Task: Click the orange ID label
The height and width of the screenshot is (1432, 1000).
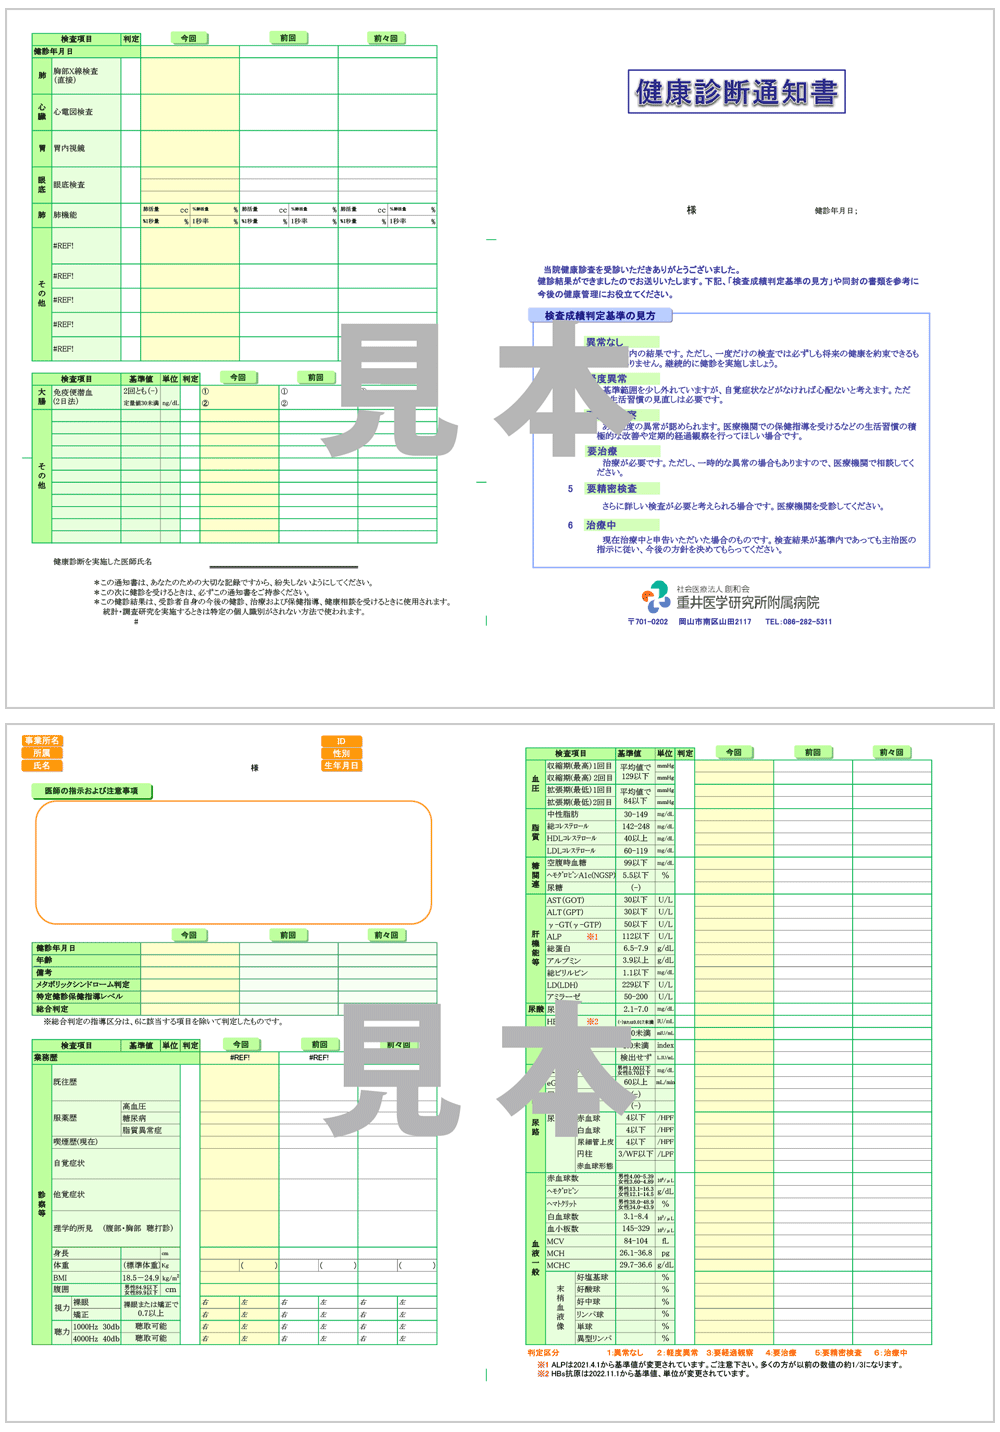Action: (341, 741)
